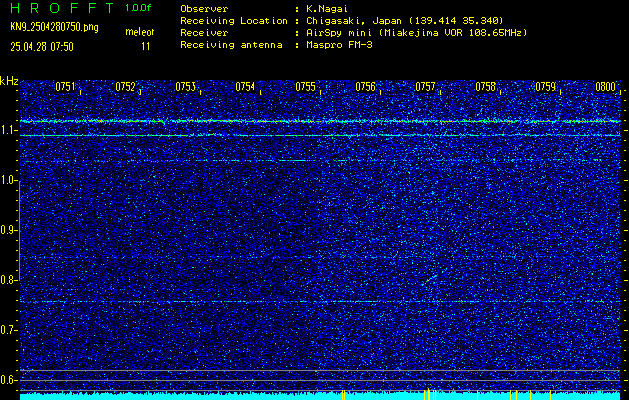The width and height of the screenshot is (629, 400).
Task: Click the 0.8 frequency axis label
Action: (x=8, y=280)
